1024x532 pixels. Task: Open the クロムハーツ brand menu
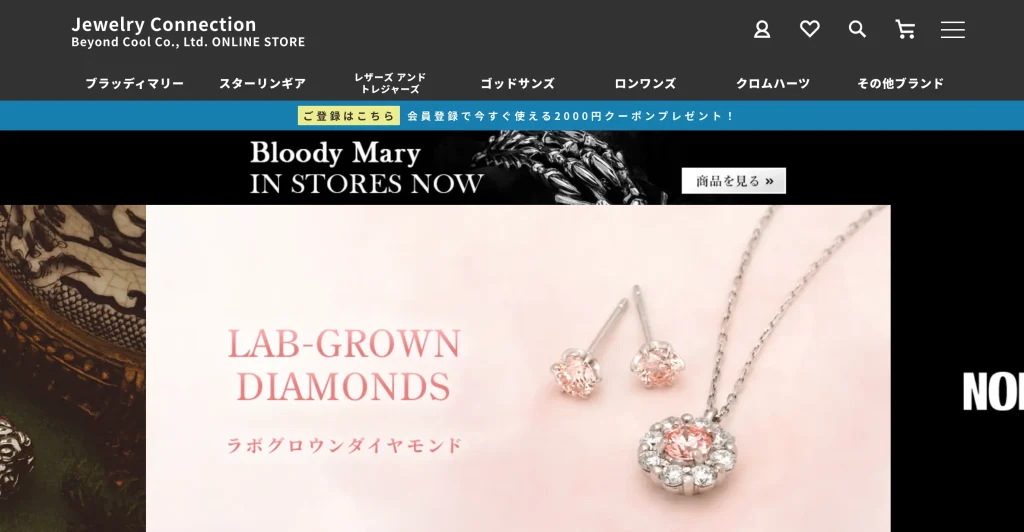pyautogui.click(x=773, y=84)
